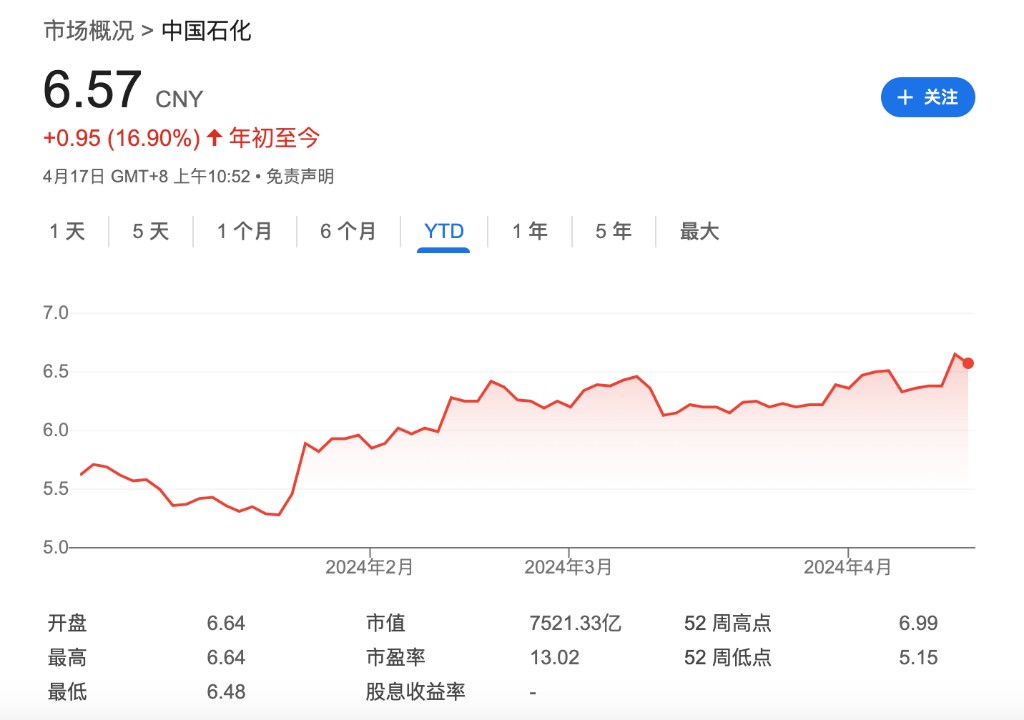Image resolution: width=1024 pixels, height=720 pixels.
Task: Open the 免责声明 disclaimer link
Action: tap(300, 176)
